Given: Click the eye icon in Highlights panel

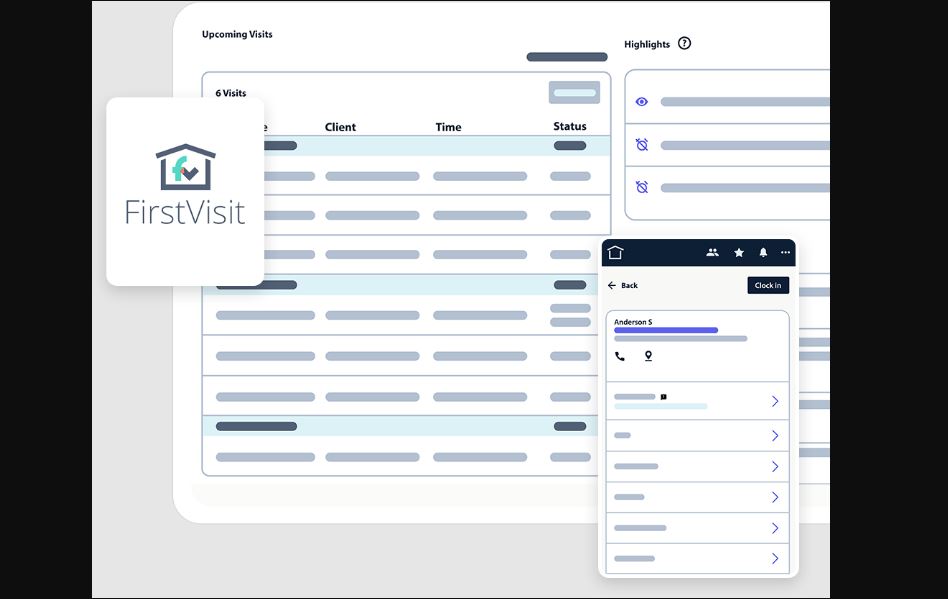Looking at the screenshot, I should pyautogui.click(x=641, y=102).
